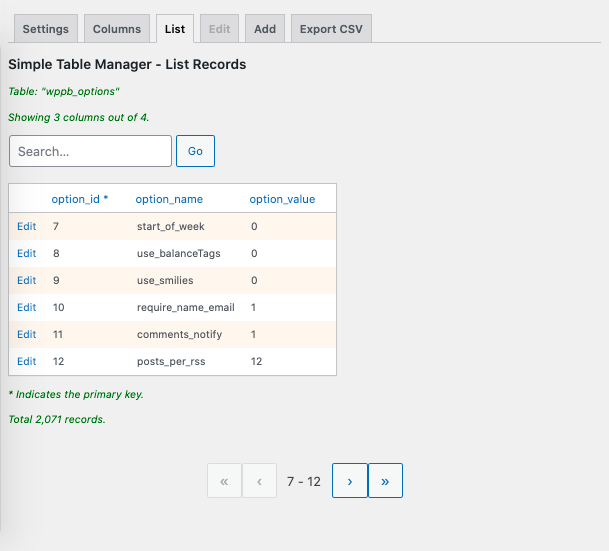This screenshot has width=609, height=551.
Task: Open the Settings tab
Action: point(46,29)
